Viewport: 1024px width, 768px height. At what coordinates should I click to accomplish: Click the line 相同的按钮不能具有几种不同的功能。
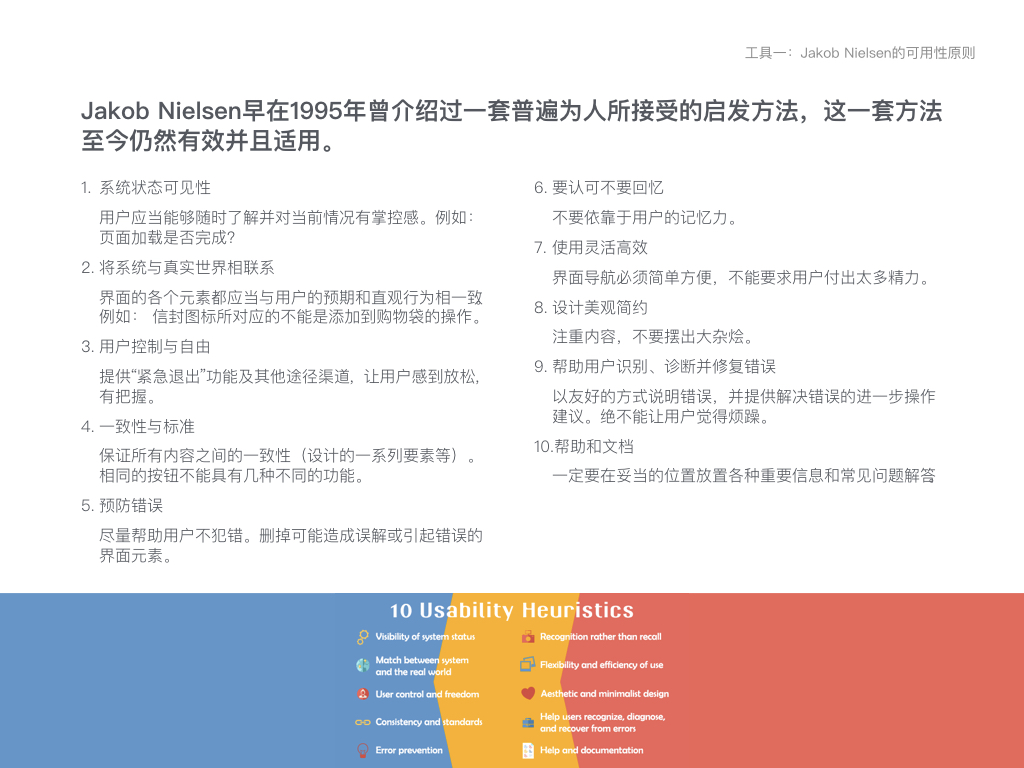[x=232, y=475]
